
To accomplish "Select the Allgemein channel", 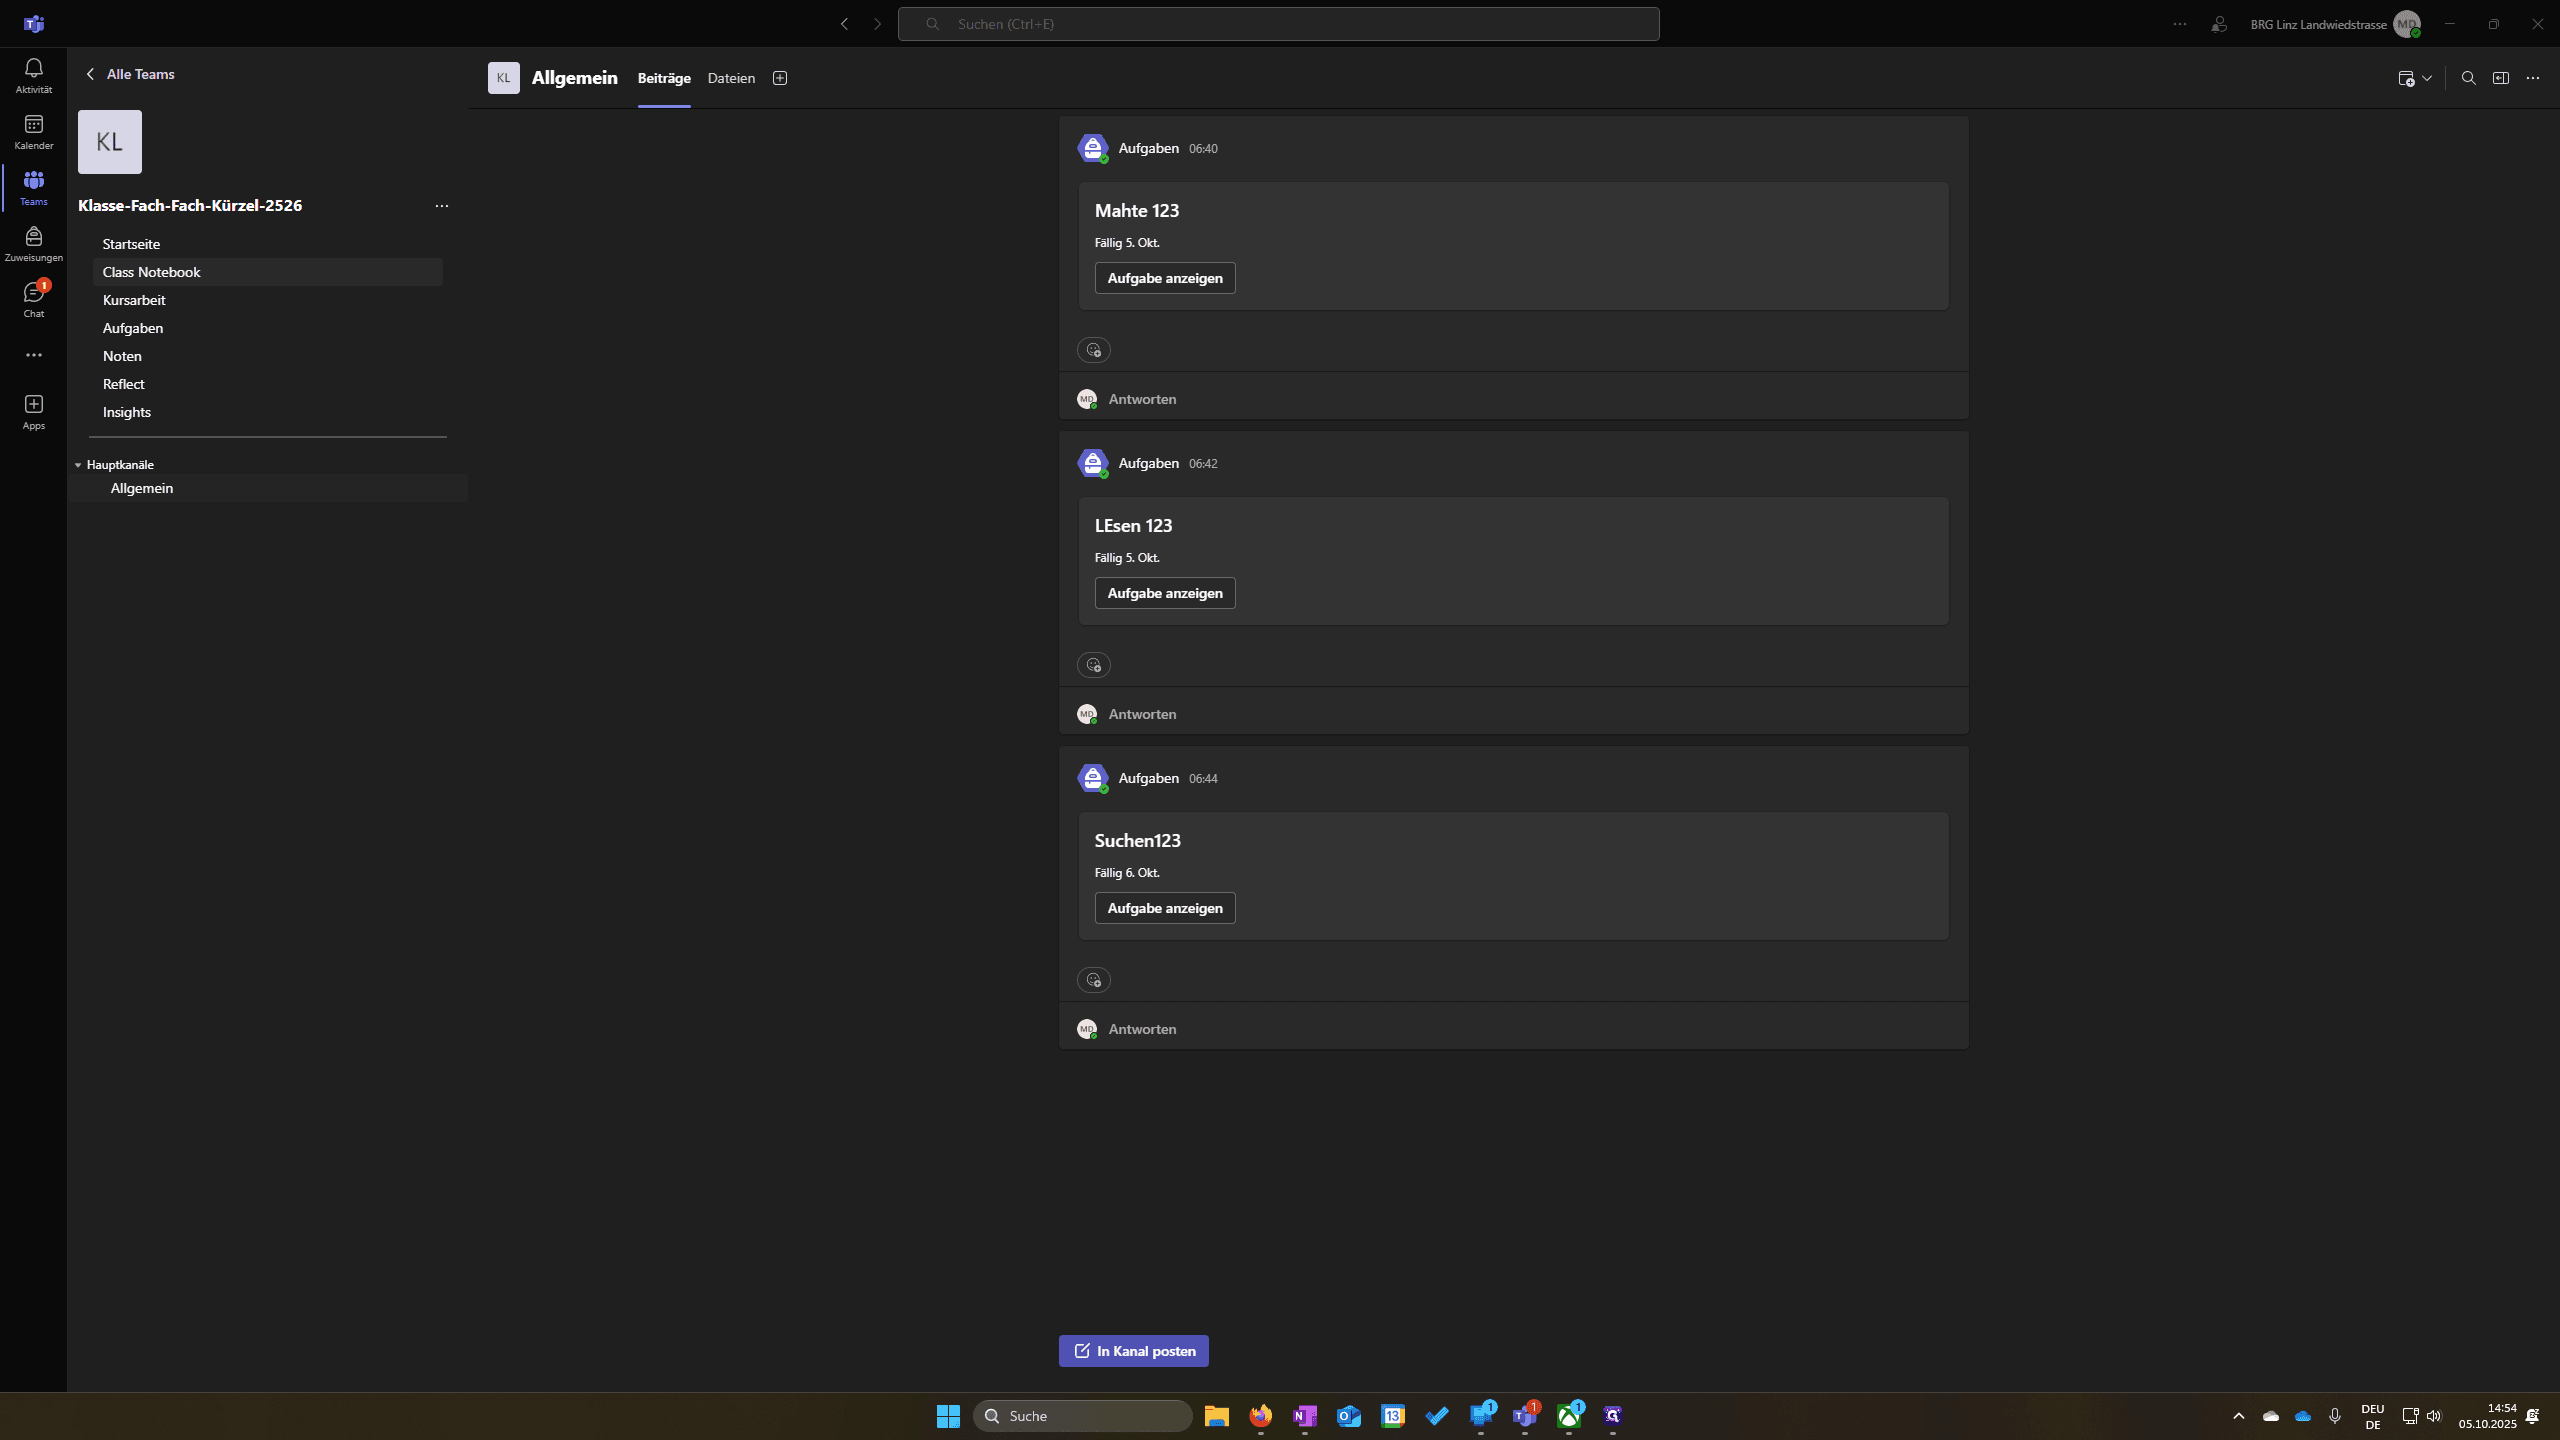I will [268, 488].
